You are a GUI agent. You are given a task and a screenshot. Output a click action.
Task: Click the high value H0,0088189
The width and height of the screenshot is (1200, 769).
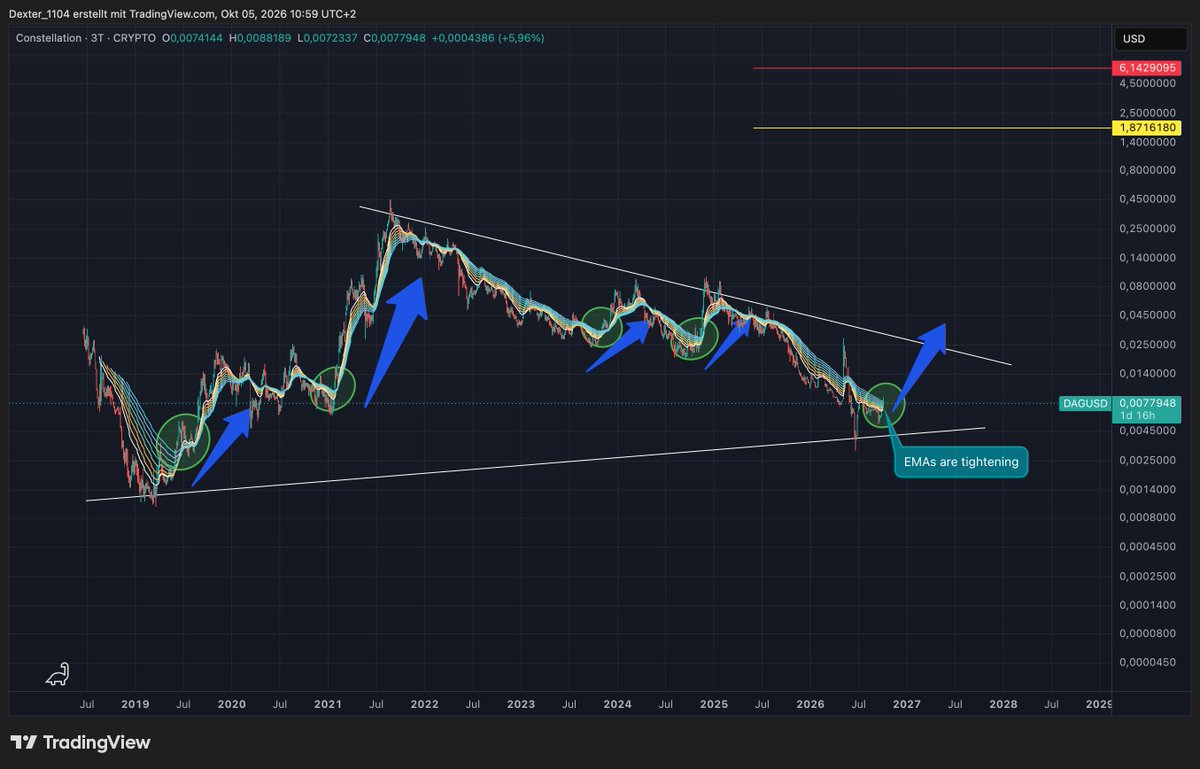pyautogui.click(x=260, y=39)
